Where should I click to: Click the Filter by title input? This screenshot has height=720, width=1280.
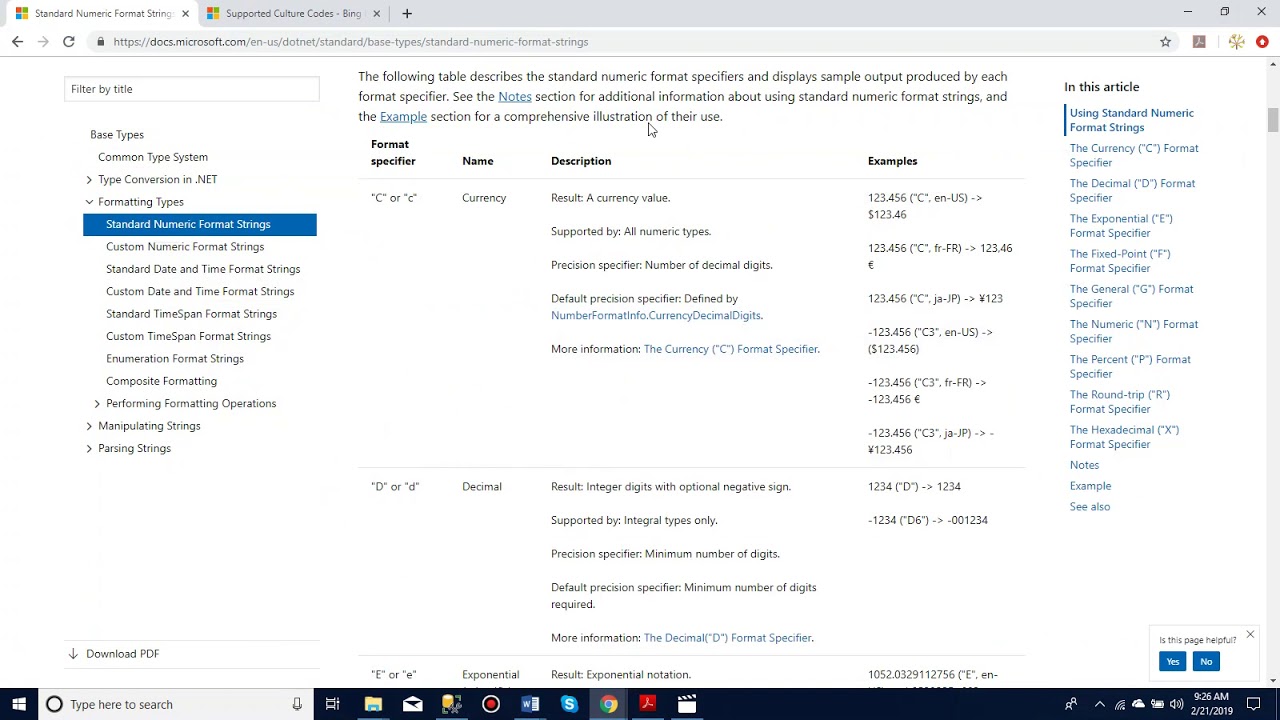pos(192,89)
